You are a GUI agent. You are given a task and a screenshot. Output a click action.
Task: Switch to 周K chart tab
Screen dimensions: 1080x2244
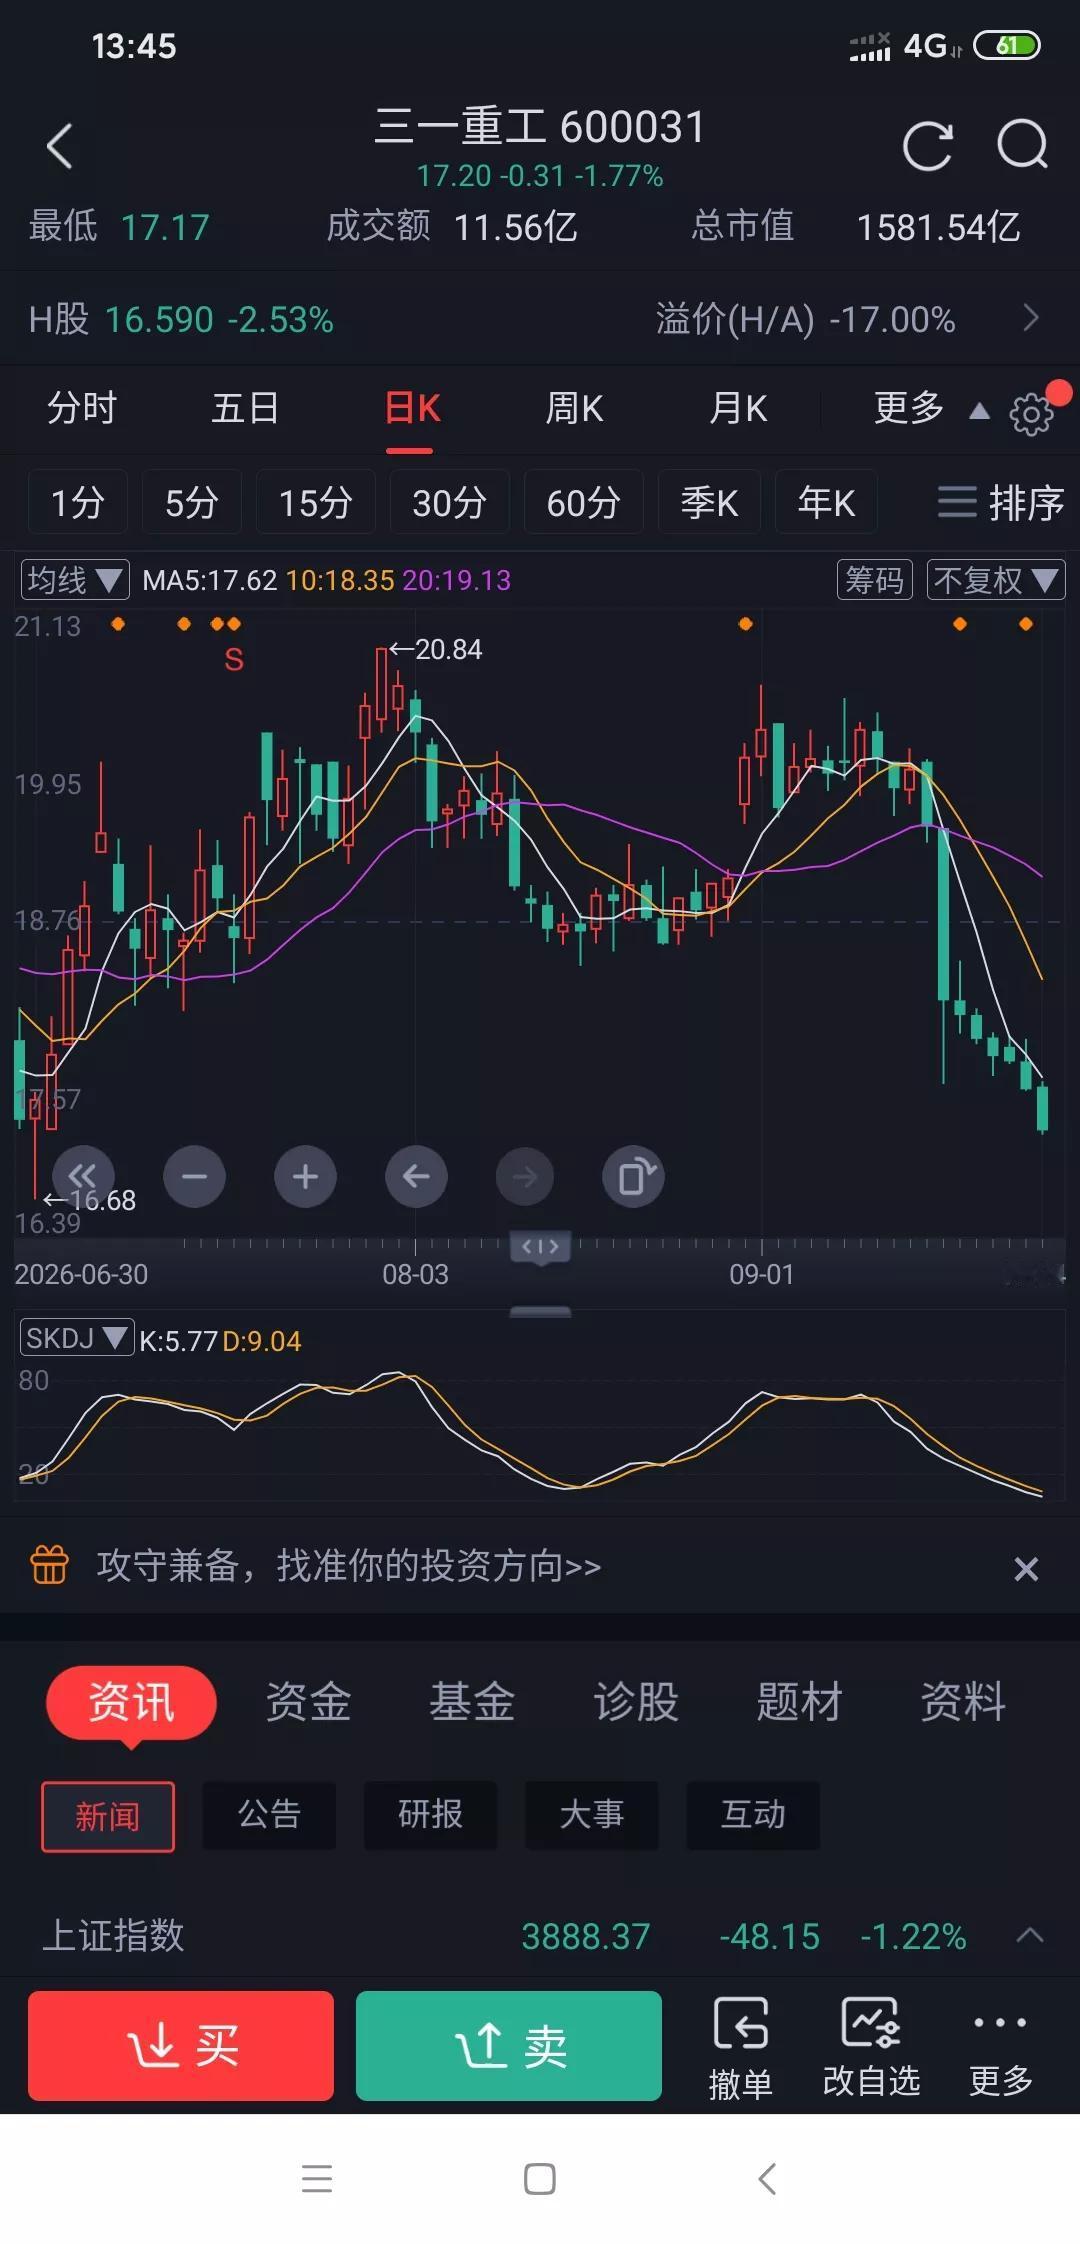[574, 409]
